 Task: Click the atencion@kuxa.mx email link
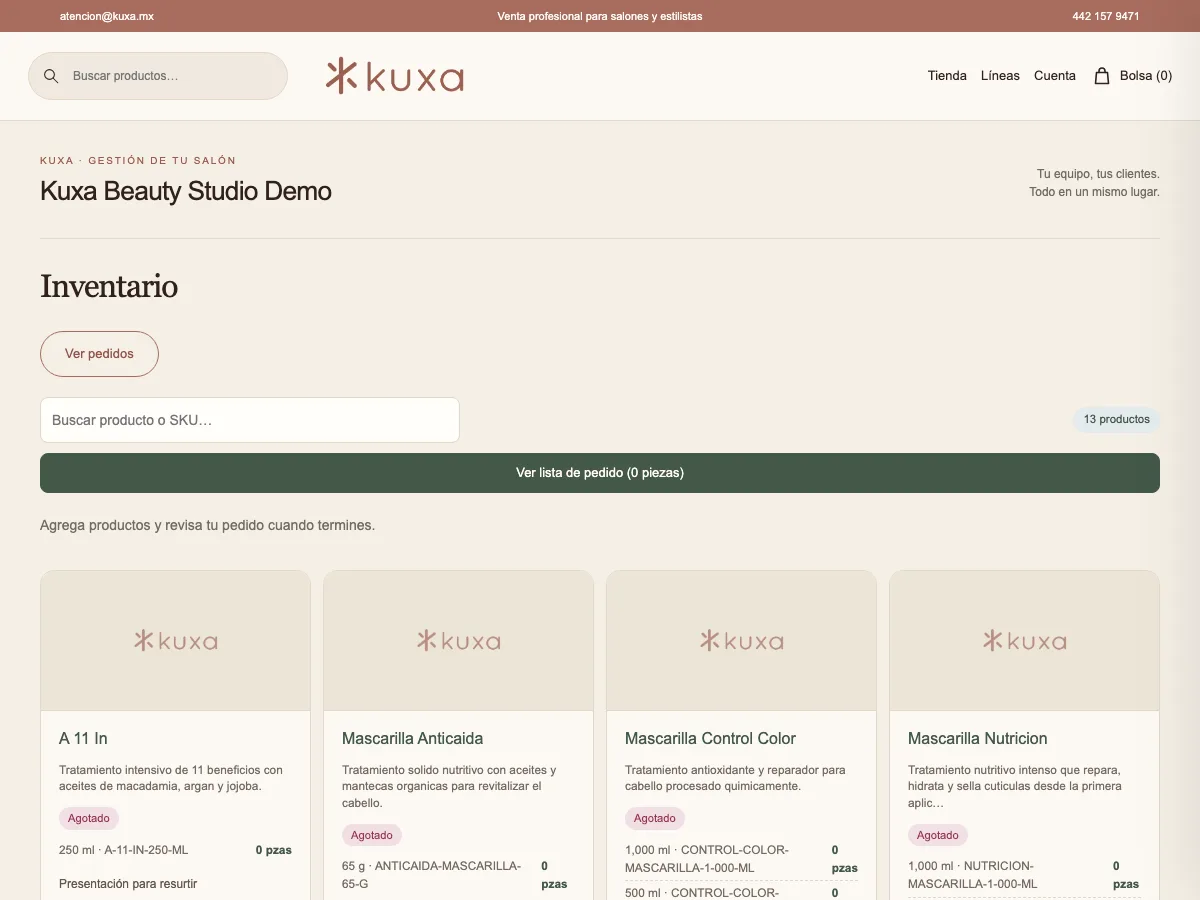[x=107, y=16]
